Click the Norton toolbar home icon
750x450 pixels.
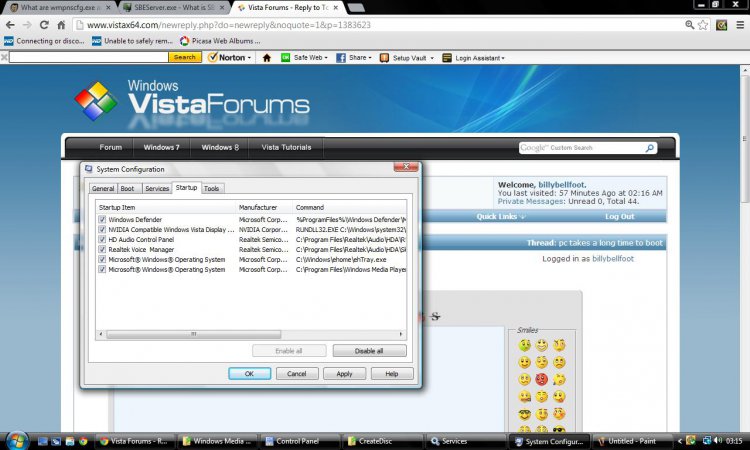tap(267, 58)
